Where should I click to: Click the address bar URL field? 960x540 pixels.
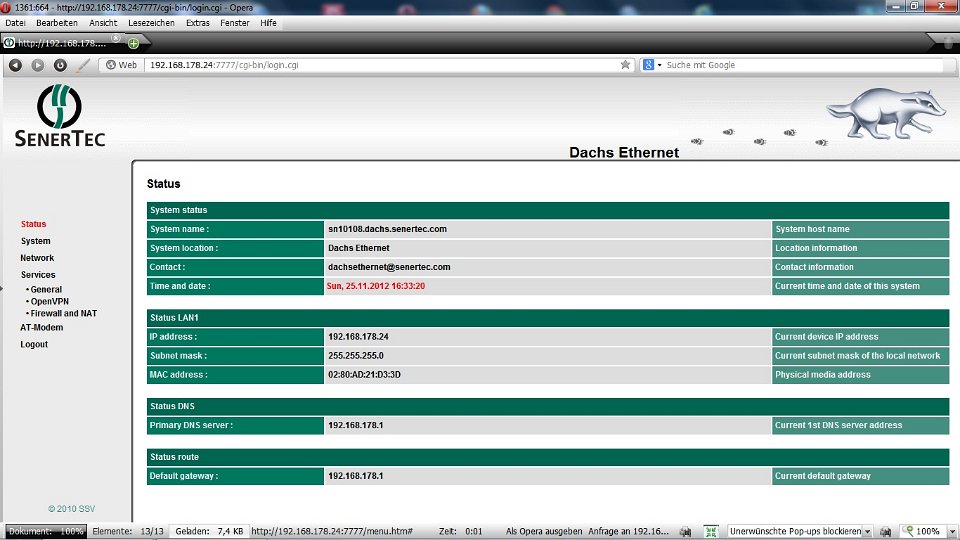click(380, 65)
